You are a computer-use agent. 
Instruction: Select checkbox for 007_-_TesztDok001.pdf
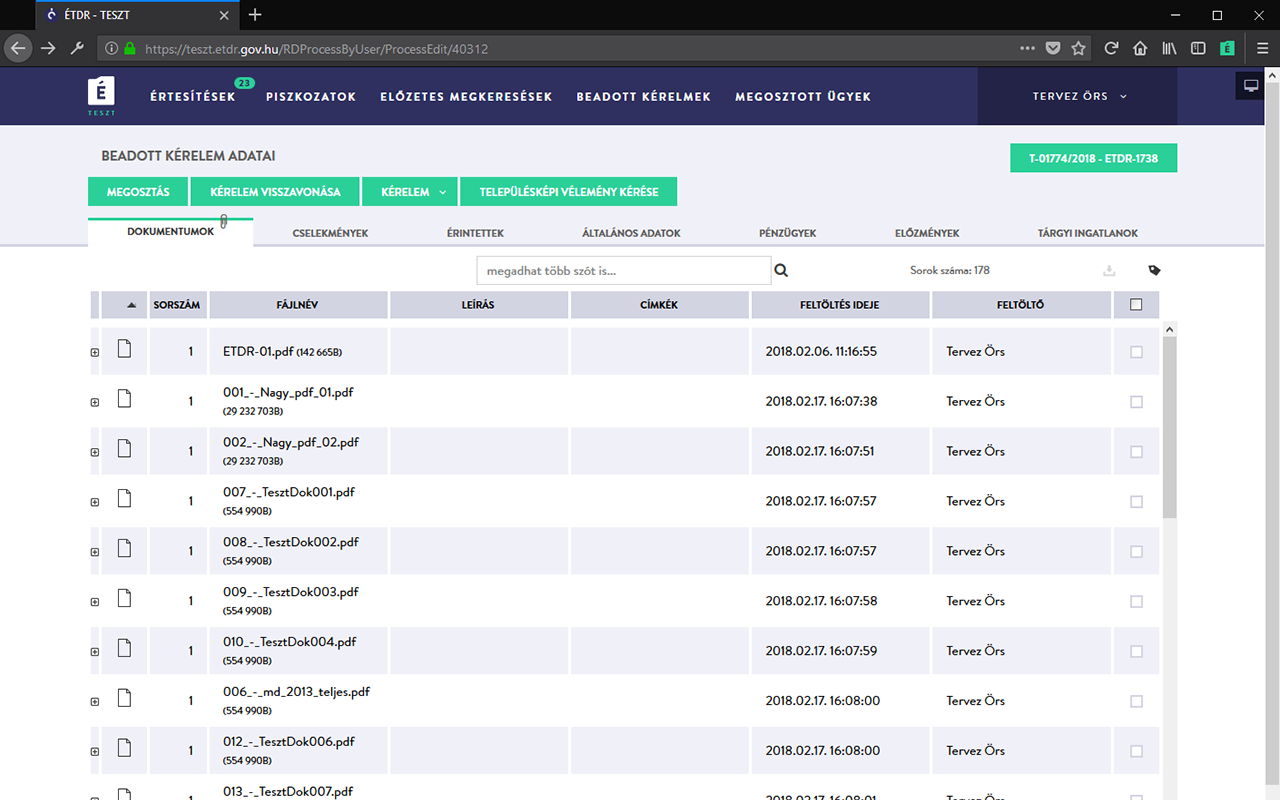pyautogui.click(x=1136, y=502)
